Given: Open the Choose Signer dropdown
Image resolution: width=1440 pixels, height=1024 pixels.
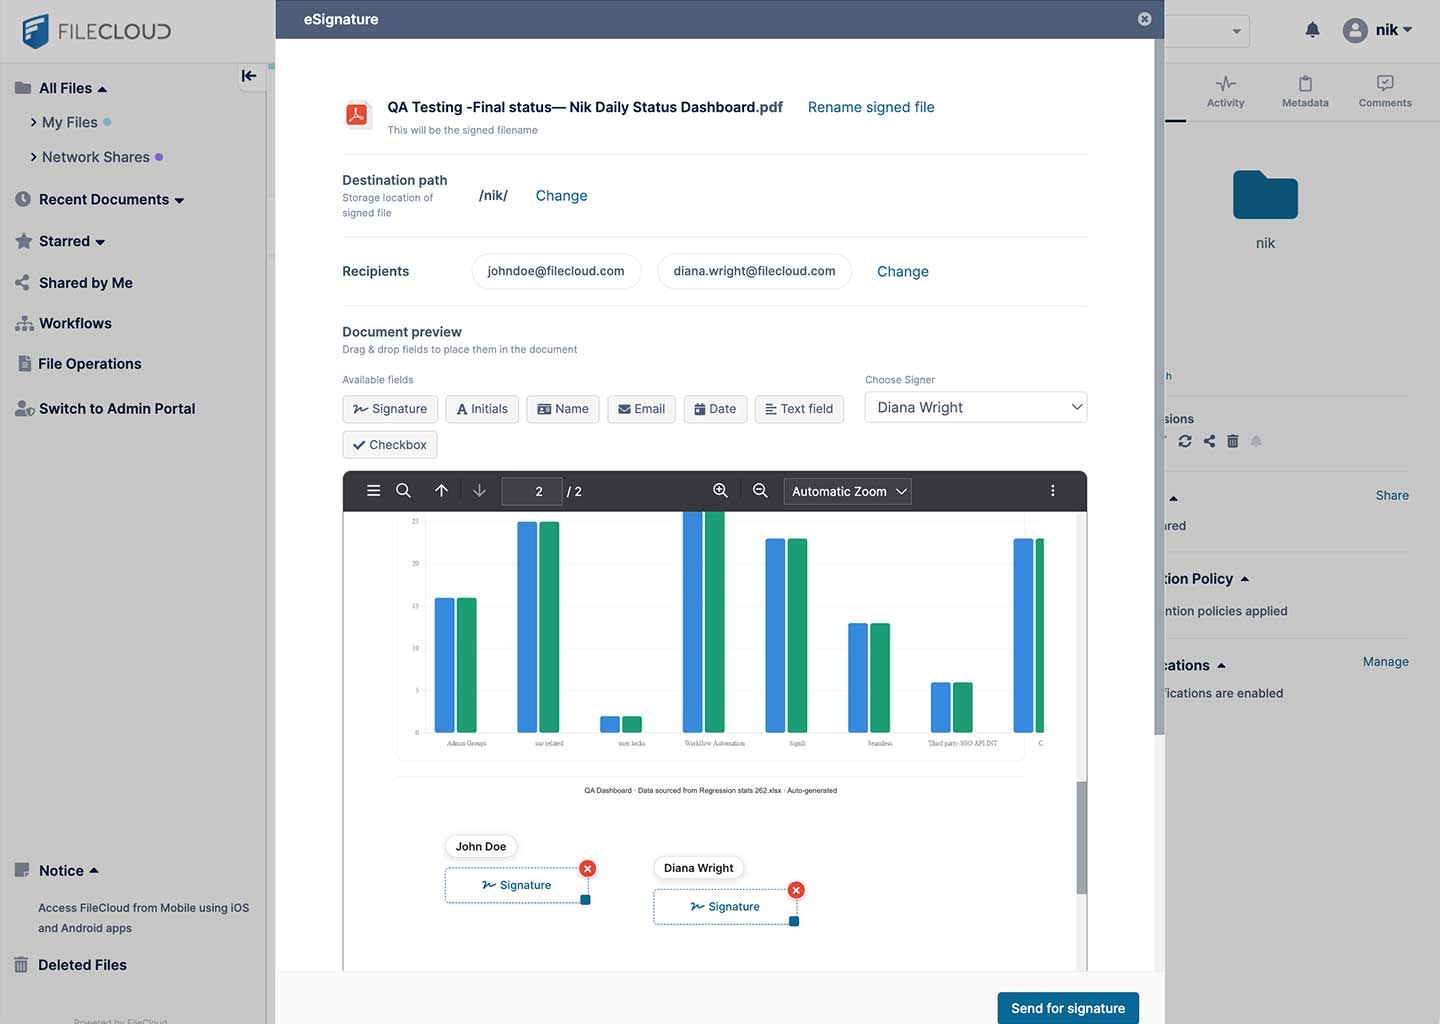Looking at the screenshot, I should click(x=976, y=407).
